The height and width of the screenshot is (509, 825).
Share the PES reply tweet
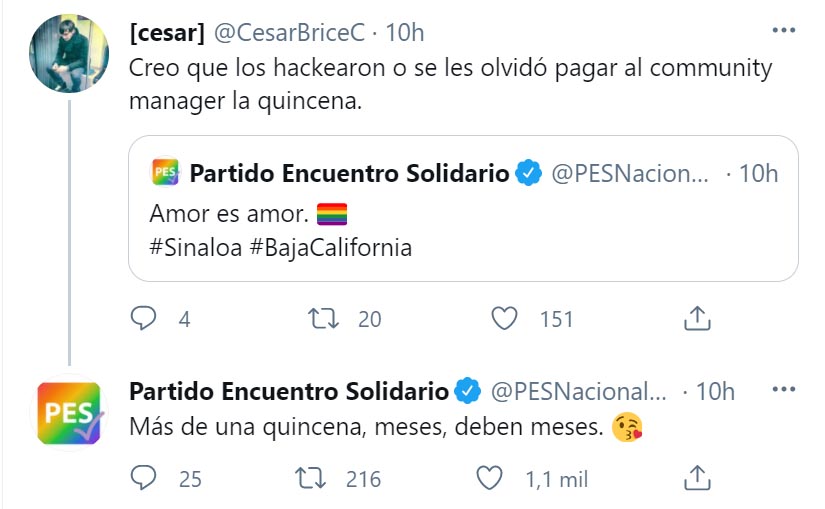pos(696,479)
